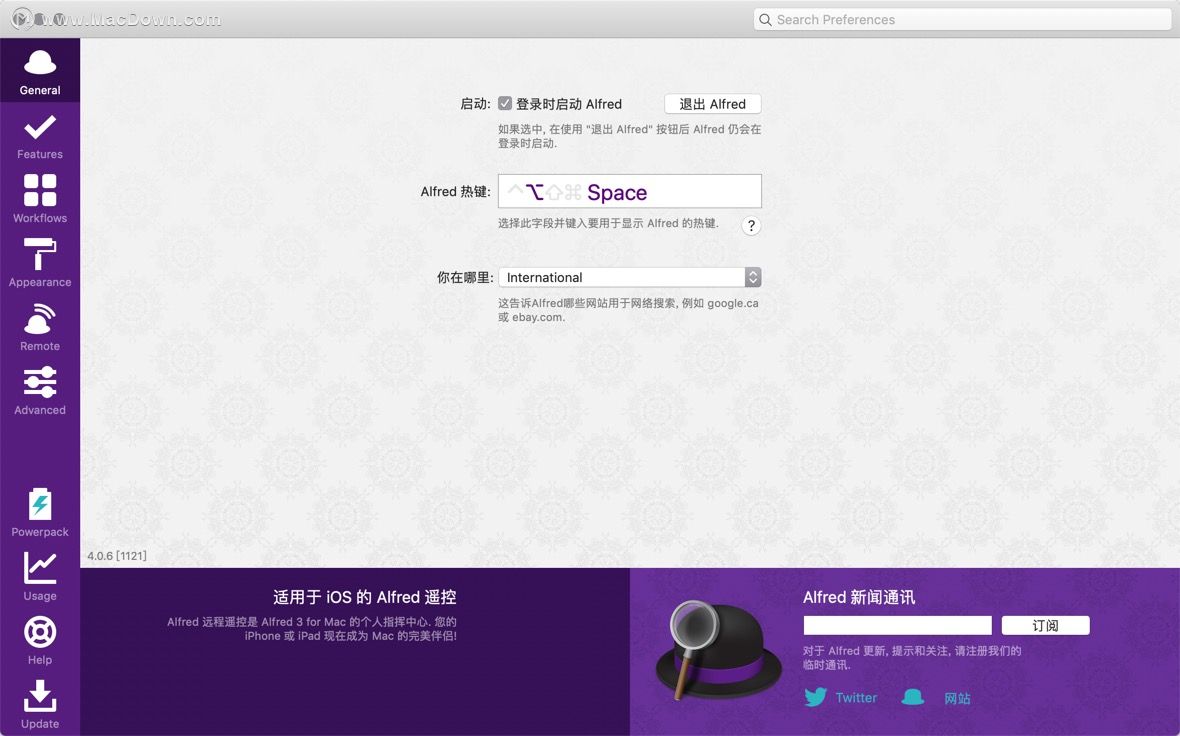Click the Alfred bowler hat logo
The width and height of the screenshot is (1180, 736).
pyautogui.click(x=719, y=649)
